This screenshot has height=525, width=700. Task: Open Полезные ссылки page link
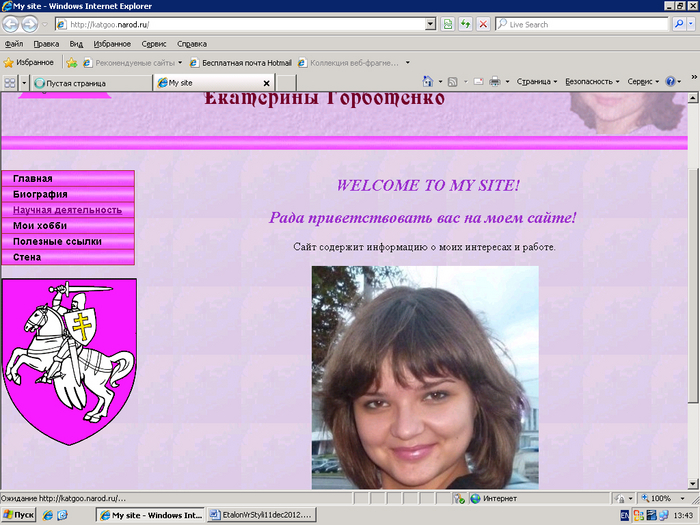point(68,242)
